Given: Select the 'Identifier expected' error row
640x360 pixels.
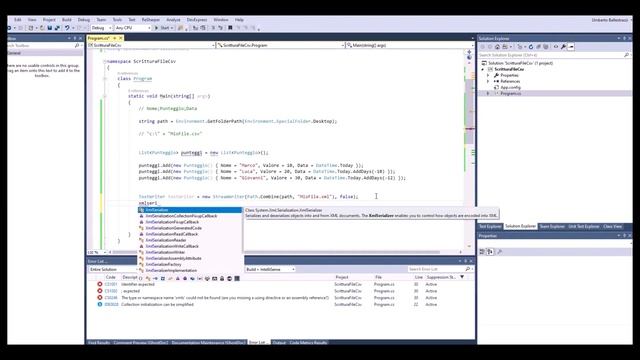Looking at the screenshot, I should click(x=280, y=284).
